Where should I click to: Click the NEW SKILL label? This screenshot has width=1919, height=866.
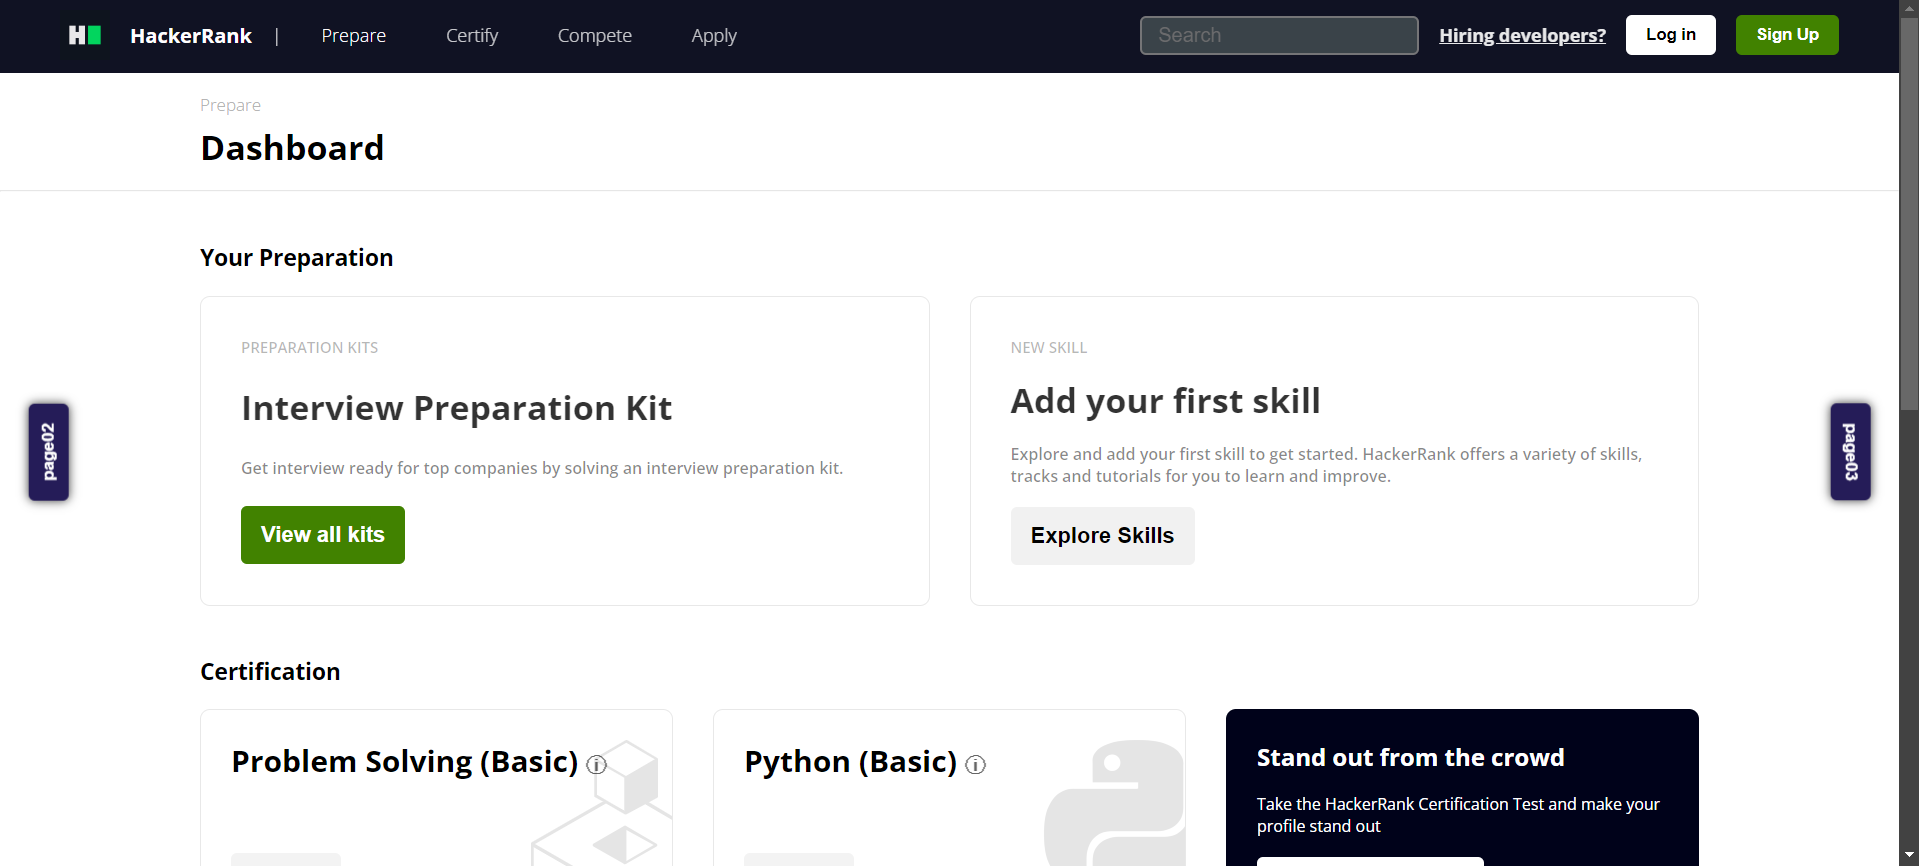pos(1048,348)
